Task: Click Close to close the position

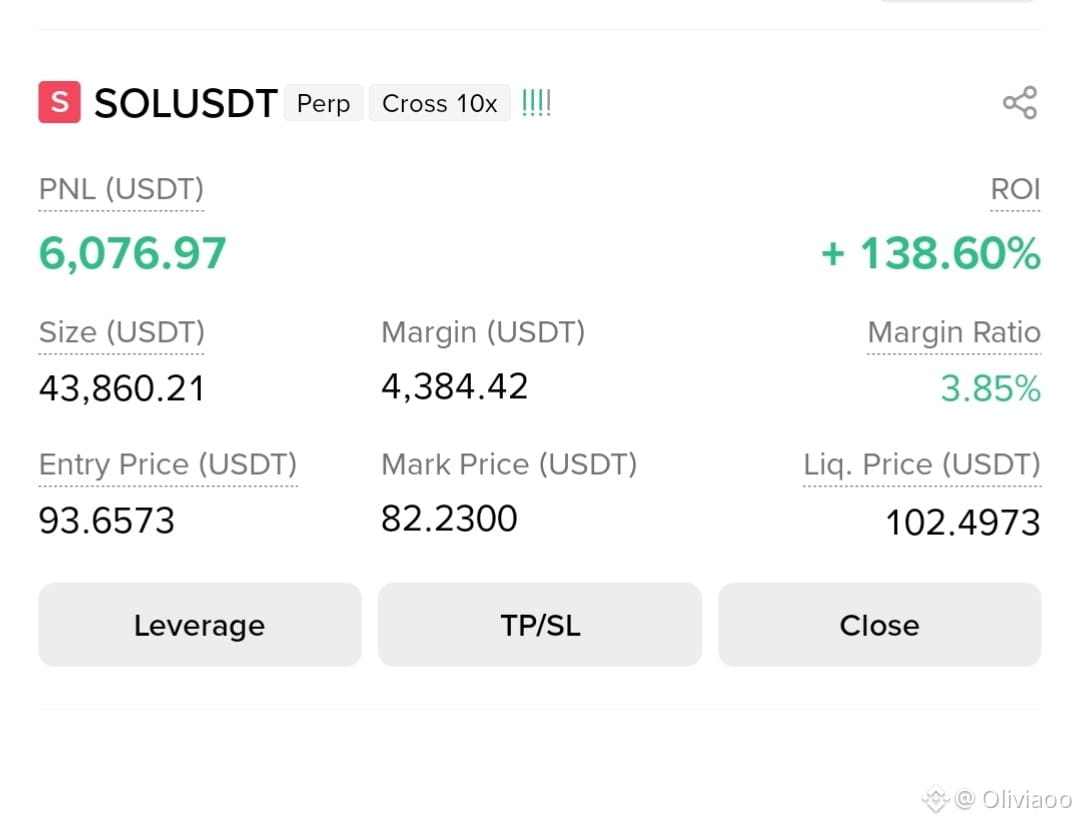Action: [880, 625]
